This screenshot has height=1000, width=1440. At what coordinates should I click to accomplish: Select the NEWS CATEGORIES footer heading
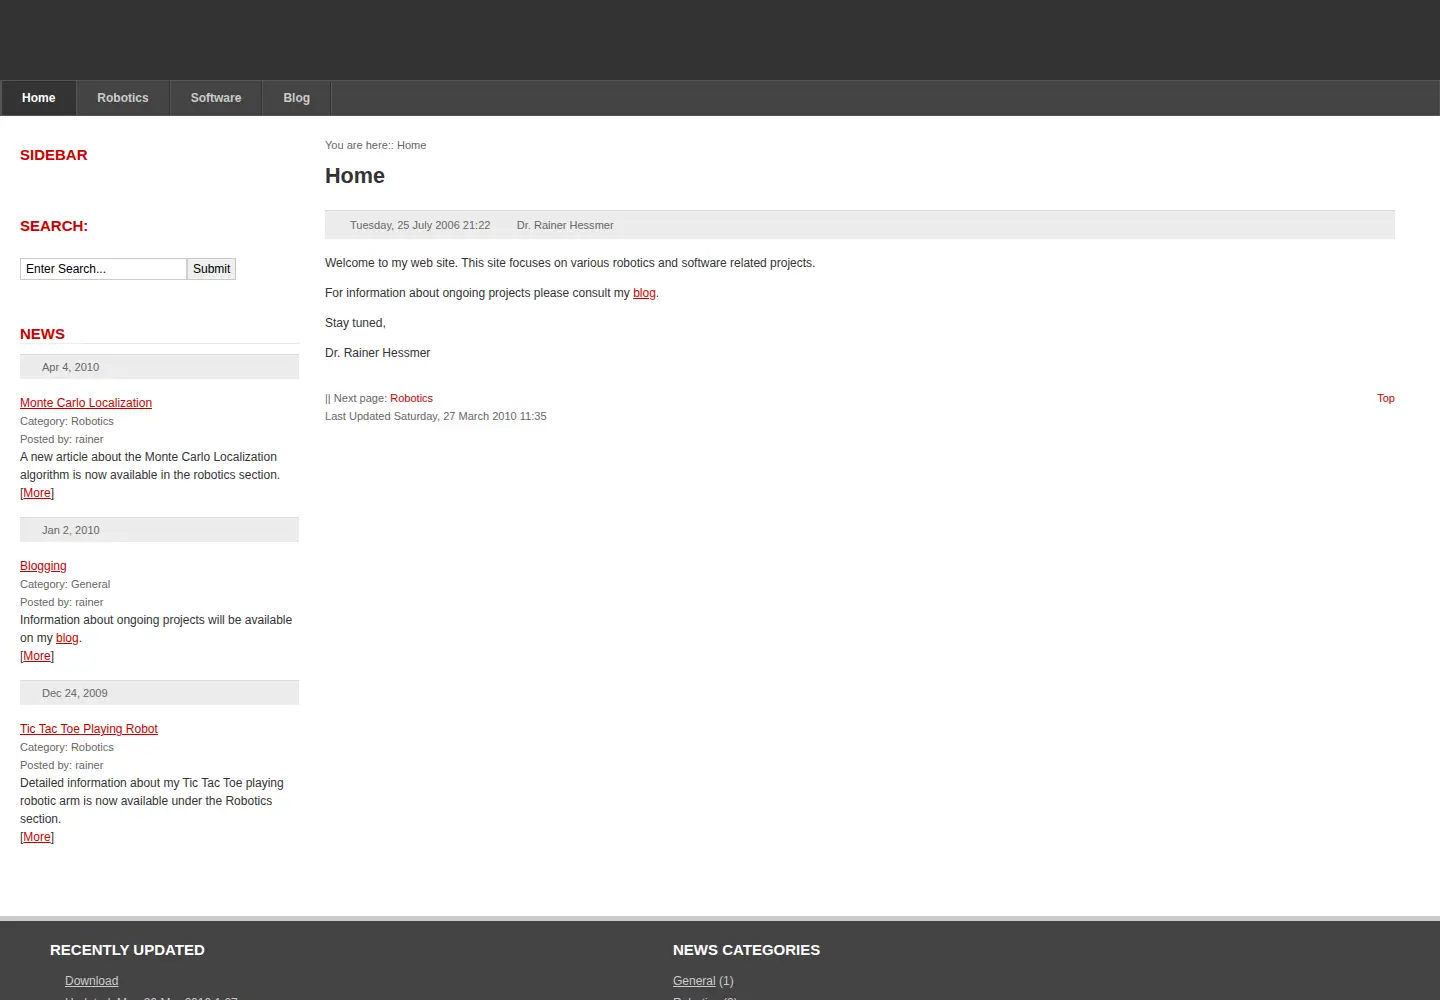pos(746,950)
